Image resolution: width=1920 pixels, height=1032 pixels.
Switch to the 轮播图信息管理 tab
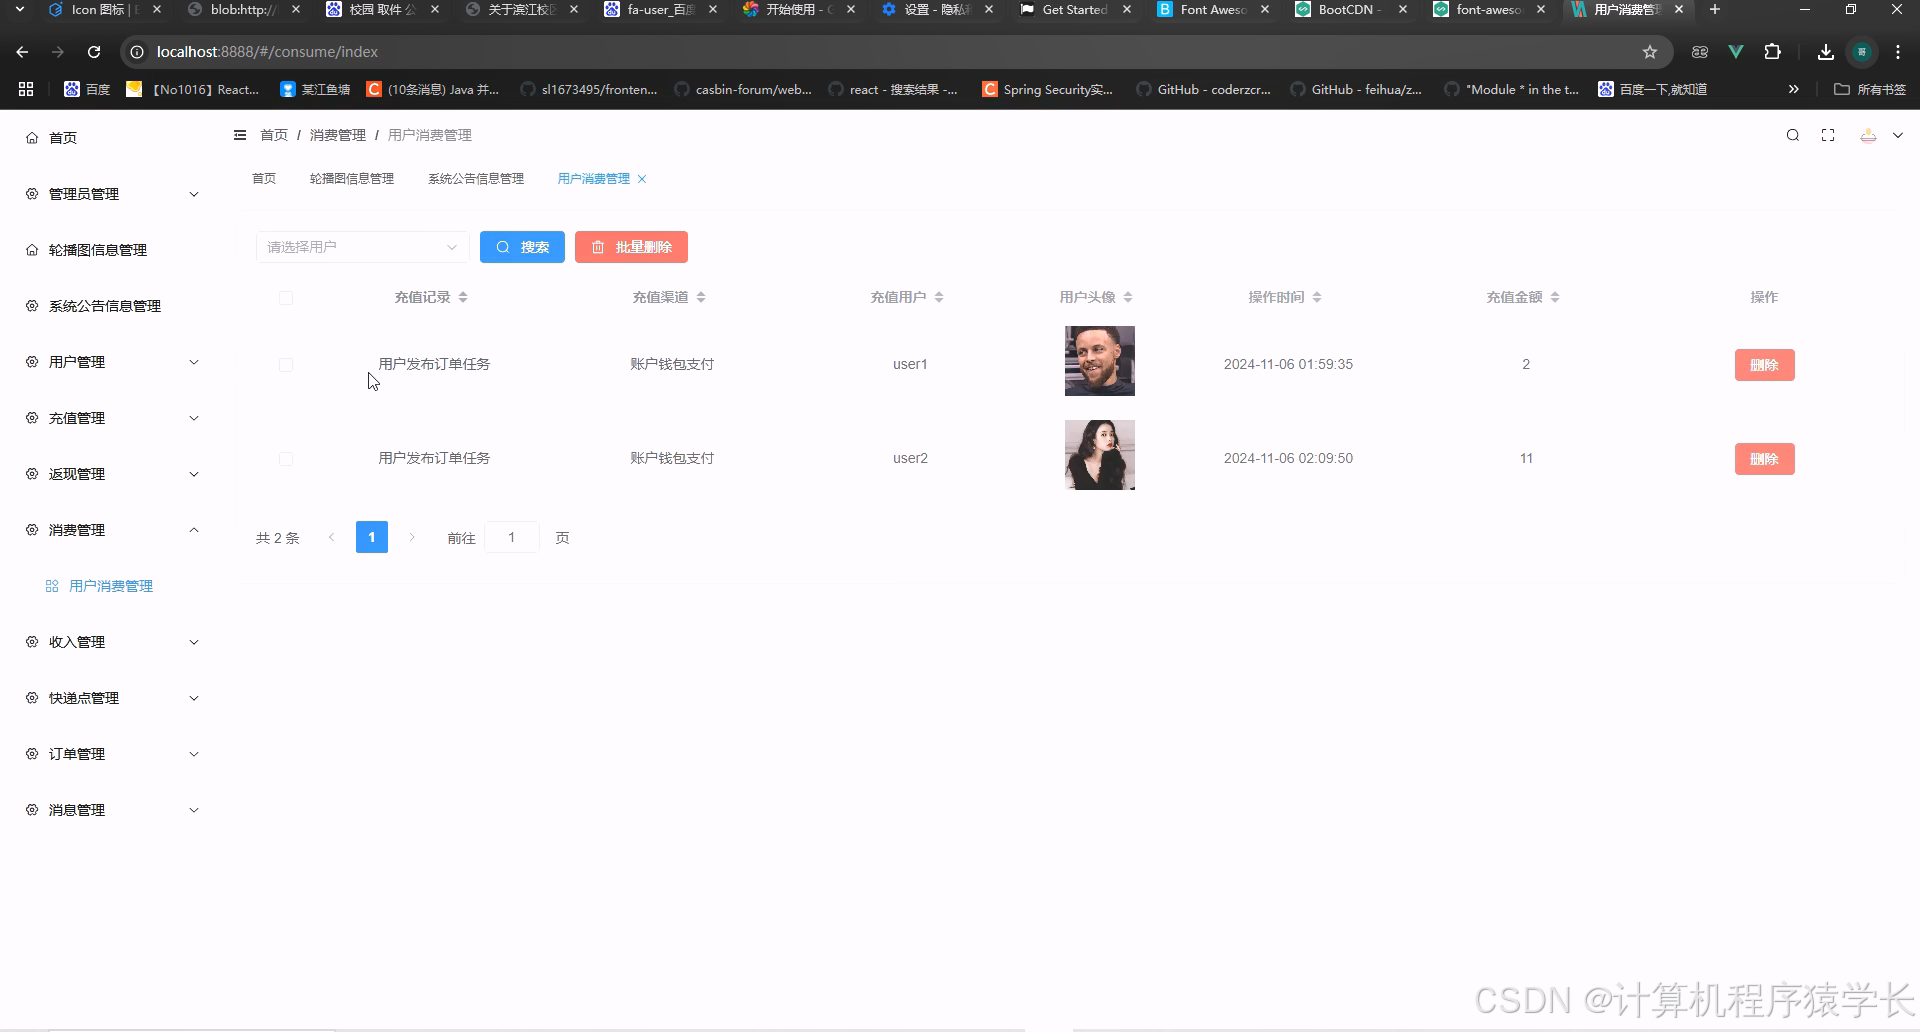pos(351,178)
